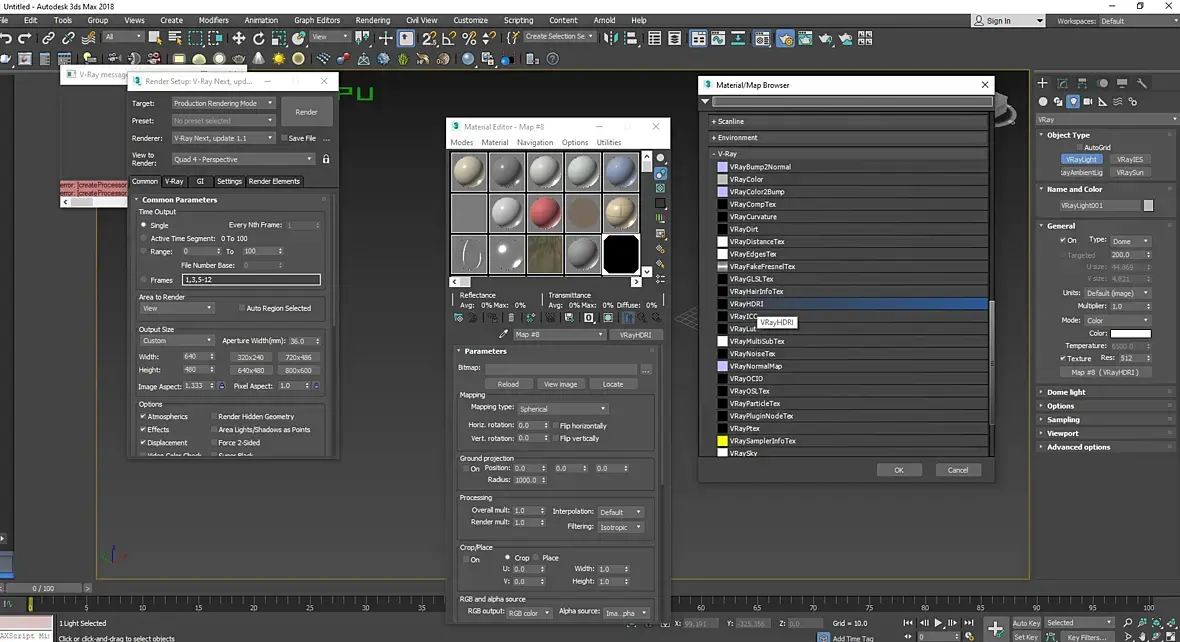
Task: Click the eyedropper pick-material icon
Action: 504,335
